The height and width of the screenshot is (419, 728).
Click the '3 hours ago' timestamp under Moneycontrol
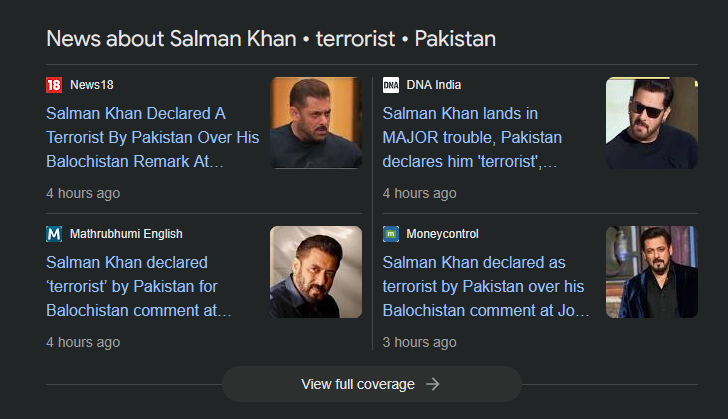tap(419, 342)
